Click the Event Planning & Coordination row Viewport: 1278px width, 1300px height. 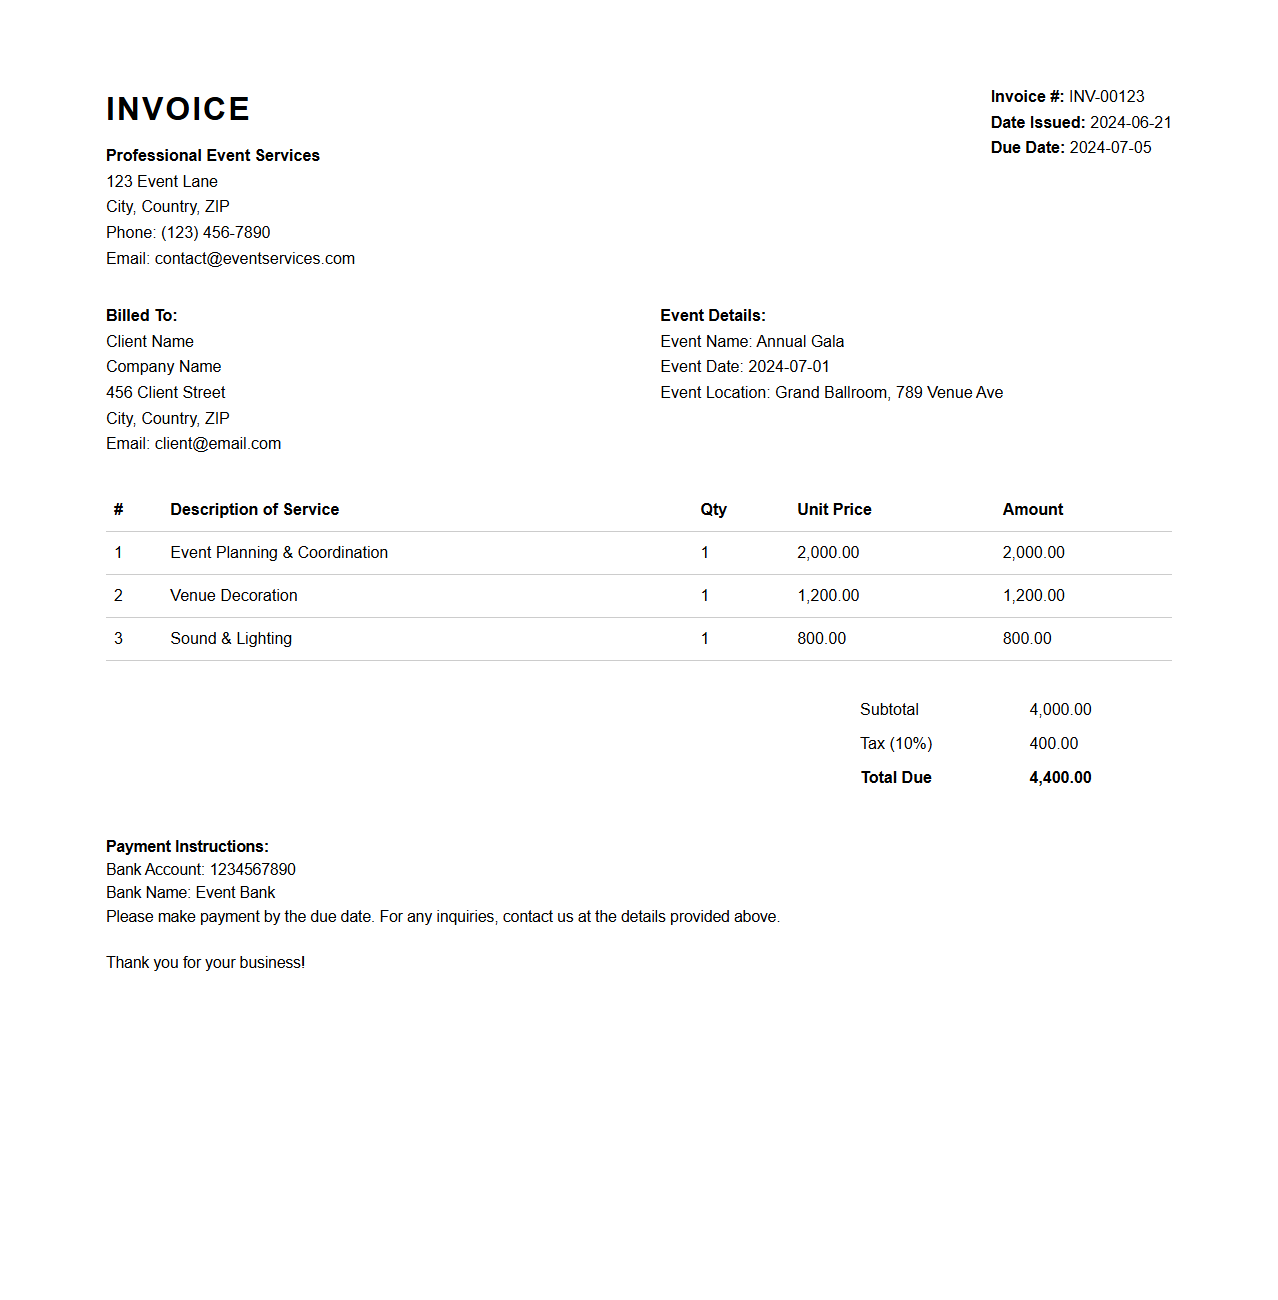coord(279,552)
